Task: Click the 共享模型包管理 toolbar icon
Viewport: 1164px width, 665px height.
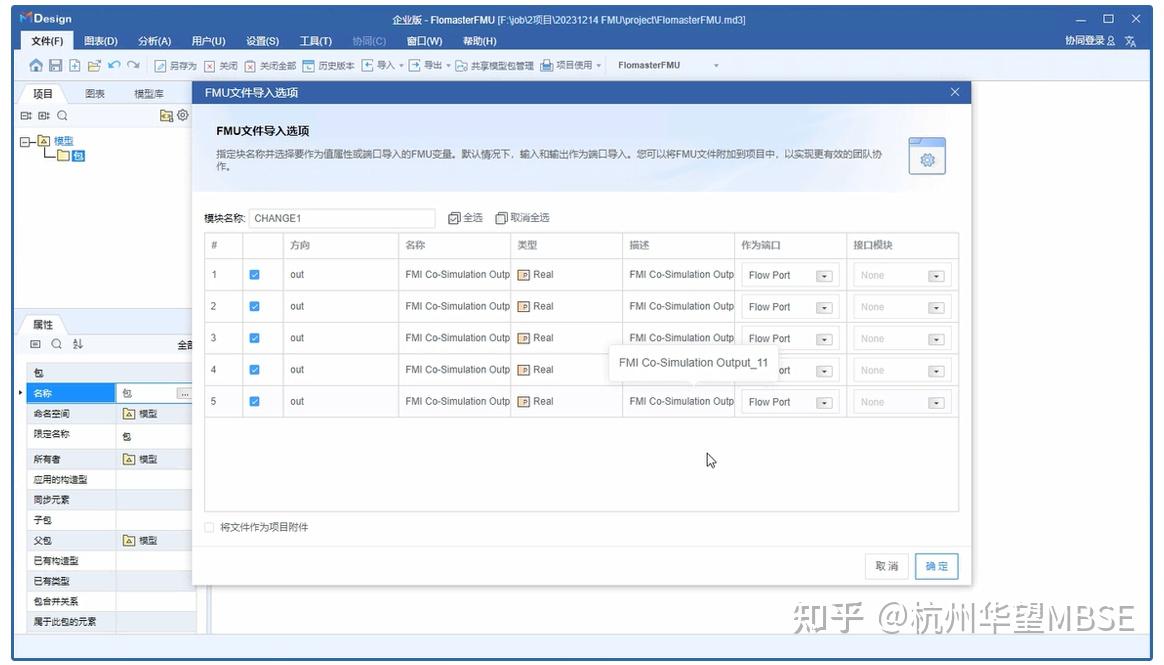Action: pyautogui.click(x=461, y=66)
